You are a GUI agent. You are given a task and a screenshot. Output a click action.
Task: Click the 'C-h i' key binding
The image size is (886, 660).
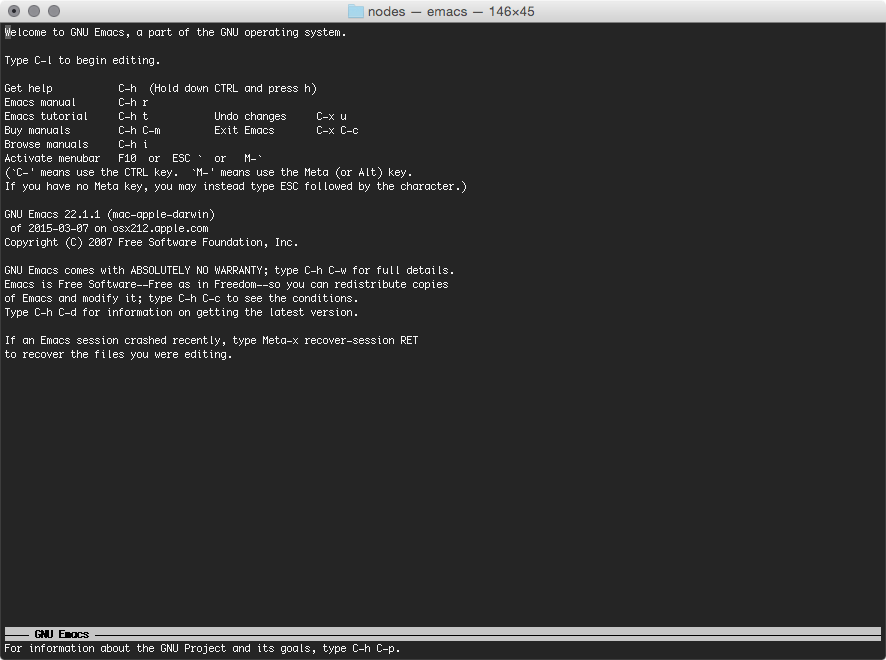click(133, 145)
